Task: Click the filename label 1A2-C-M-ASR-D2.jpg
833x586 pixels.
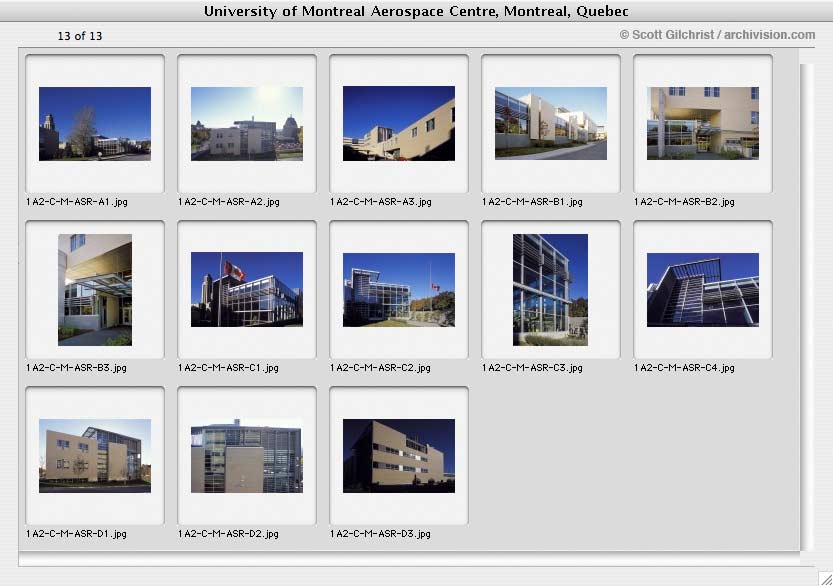Action: (228, 534)
